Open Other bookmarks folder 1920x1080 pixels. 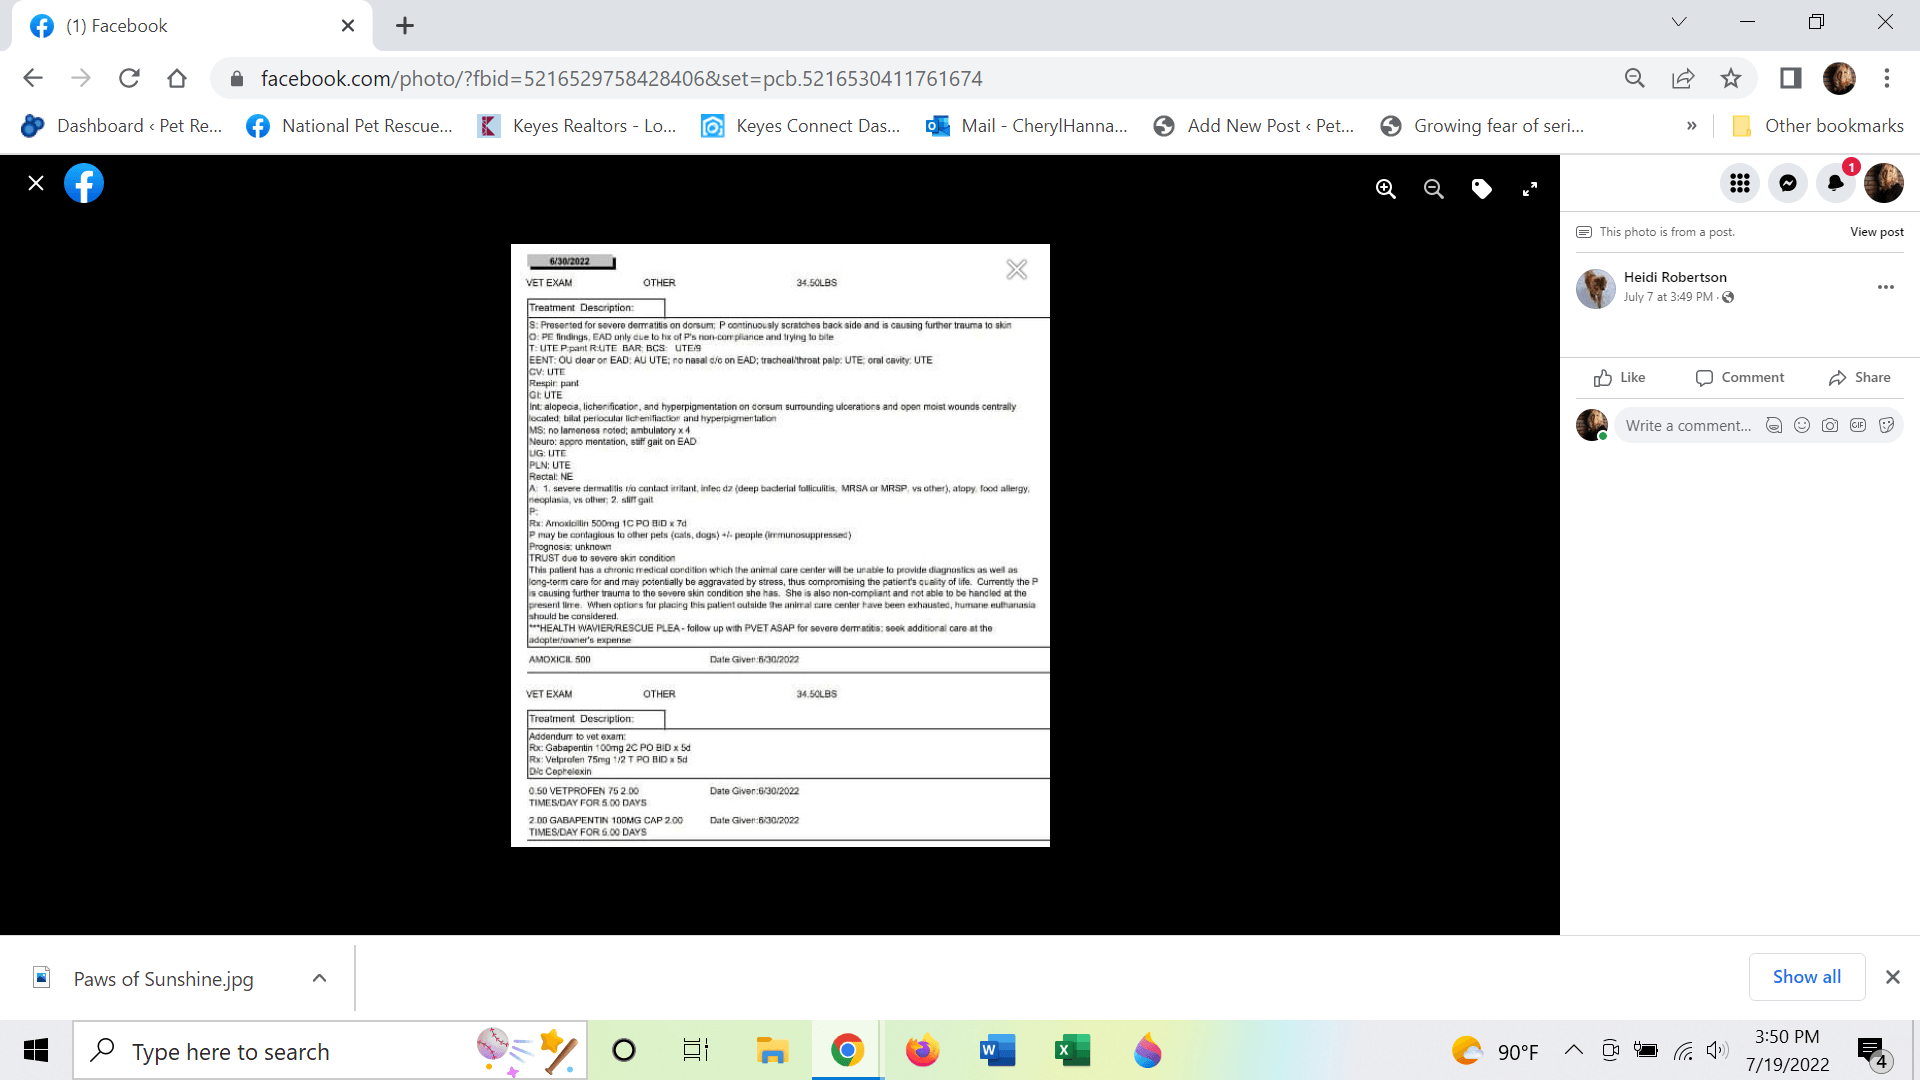tap(1817, 126)
